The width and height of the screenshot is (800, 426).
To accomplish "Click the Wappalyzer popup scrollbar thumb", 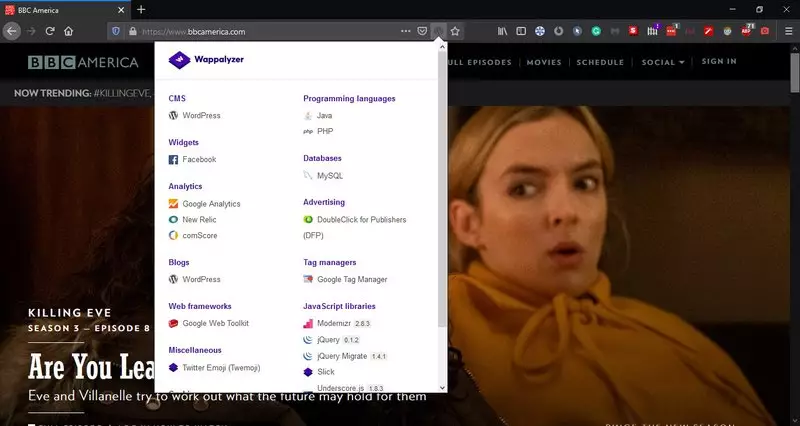I will click(x=442, y=189).
